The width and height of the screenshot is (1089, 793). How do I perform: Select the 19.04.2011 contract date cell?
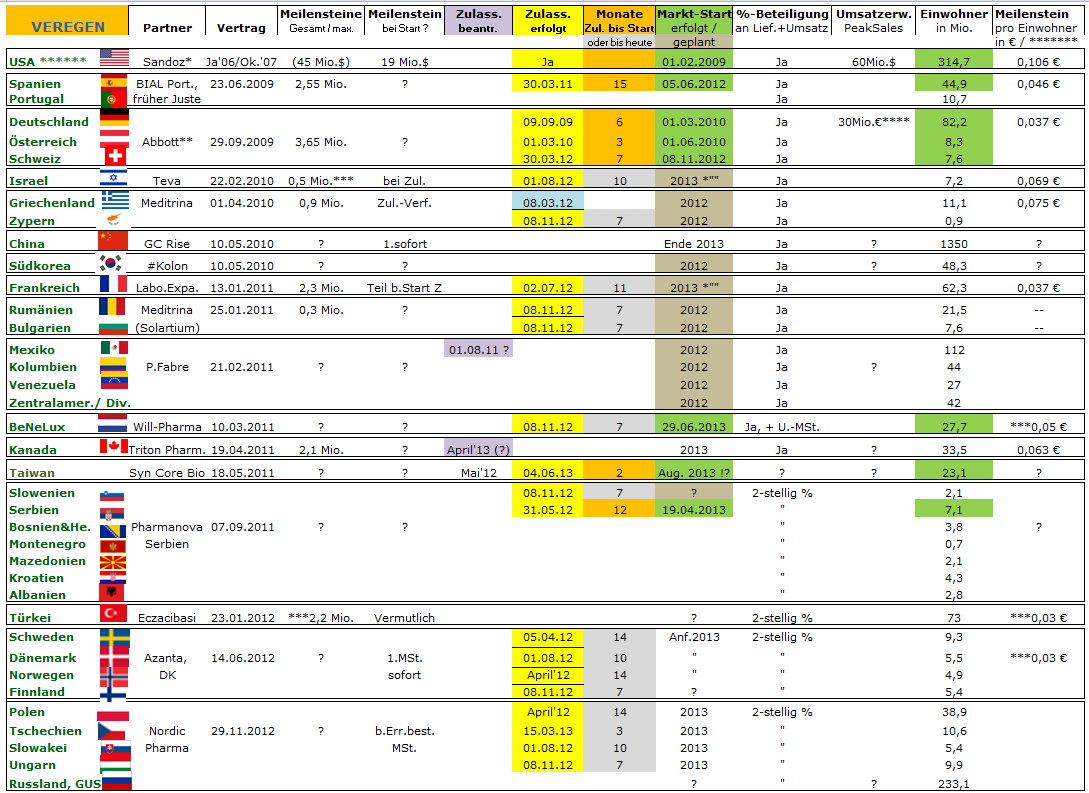point(242,449)
